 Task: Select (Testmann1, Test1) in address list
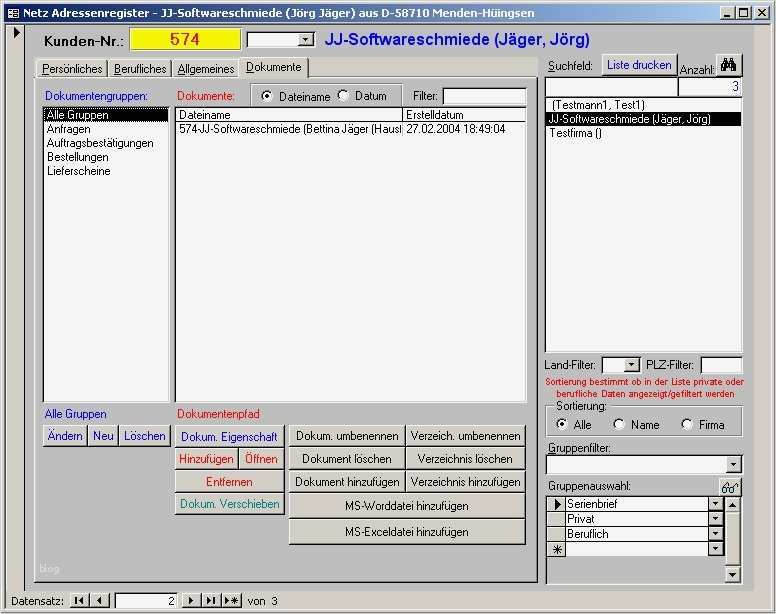[643, 105]
